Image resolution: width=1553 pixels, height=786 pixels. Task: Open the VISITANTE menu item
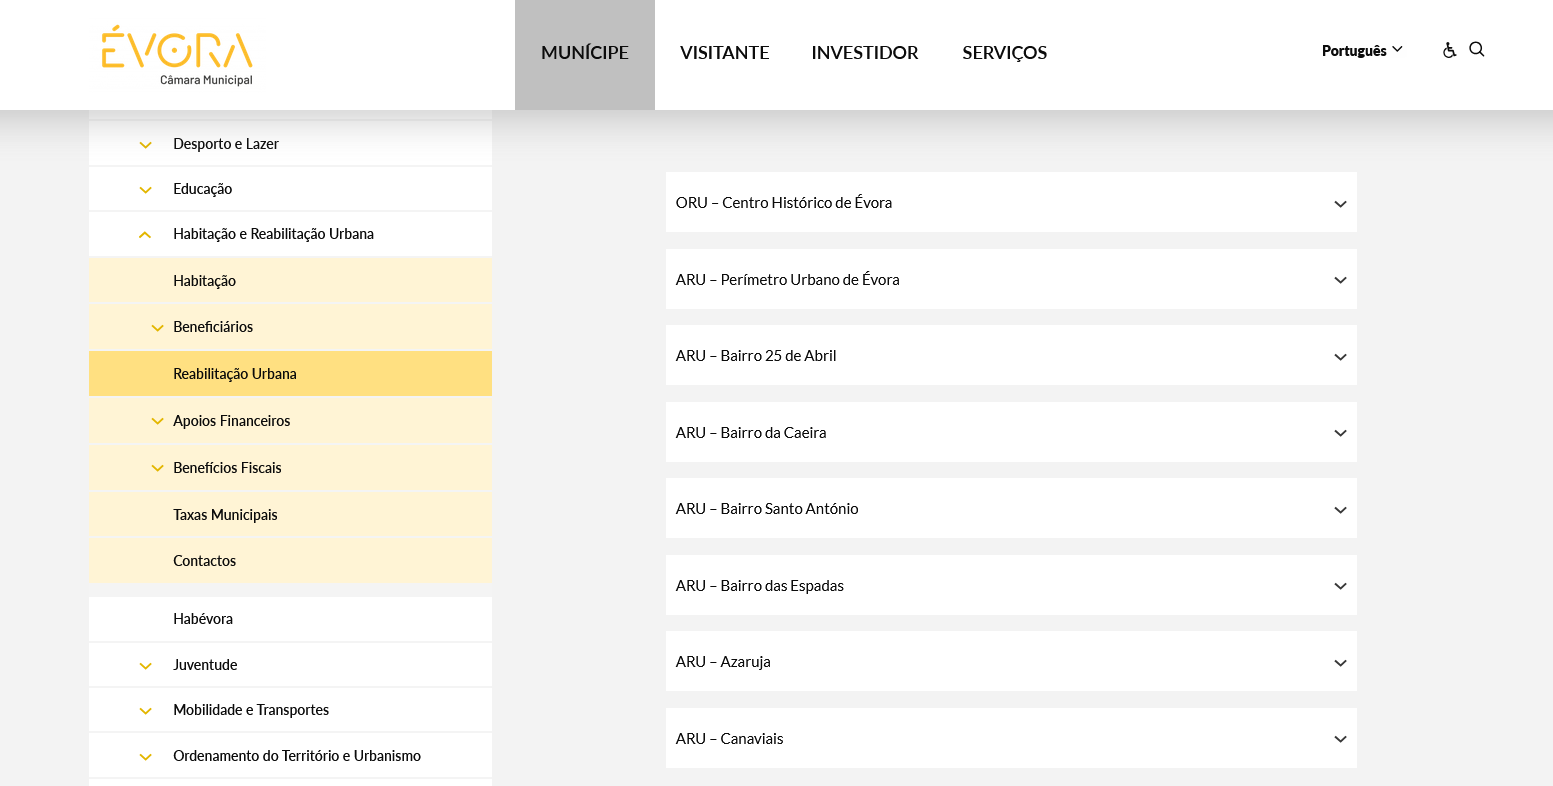(x=725, y=52)
